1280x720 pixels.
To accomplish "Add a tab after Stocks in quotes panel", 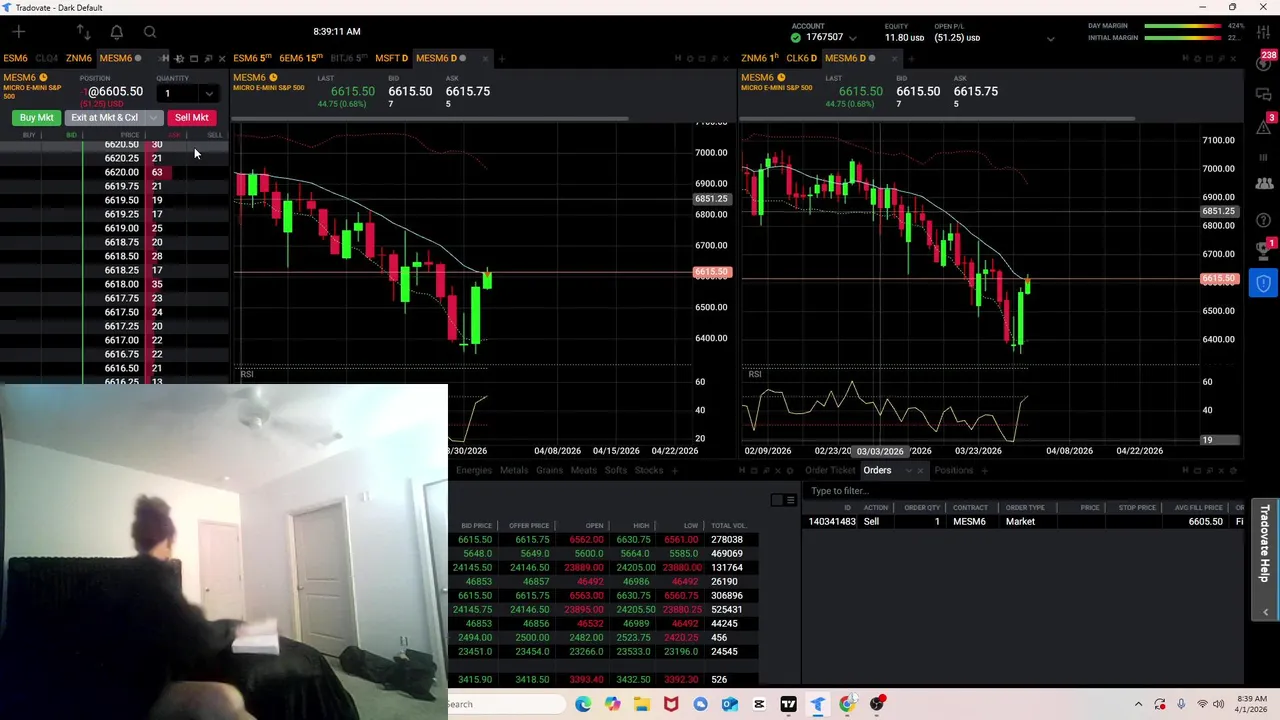I will tap(674, 470).
